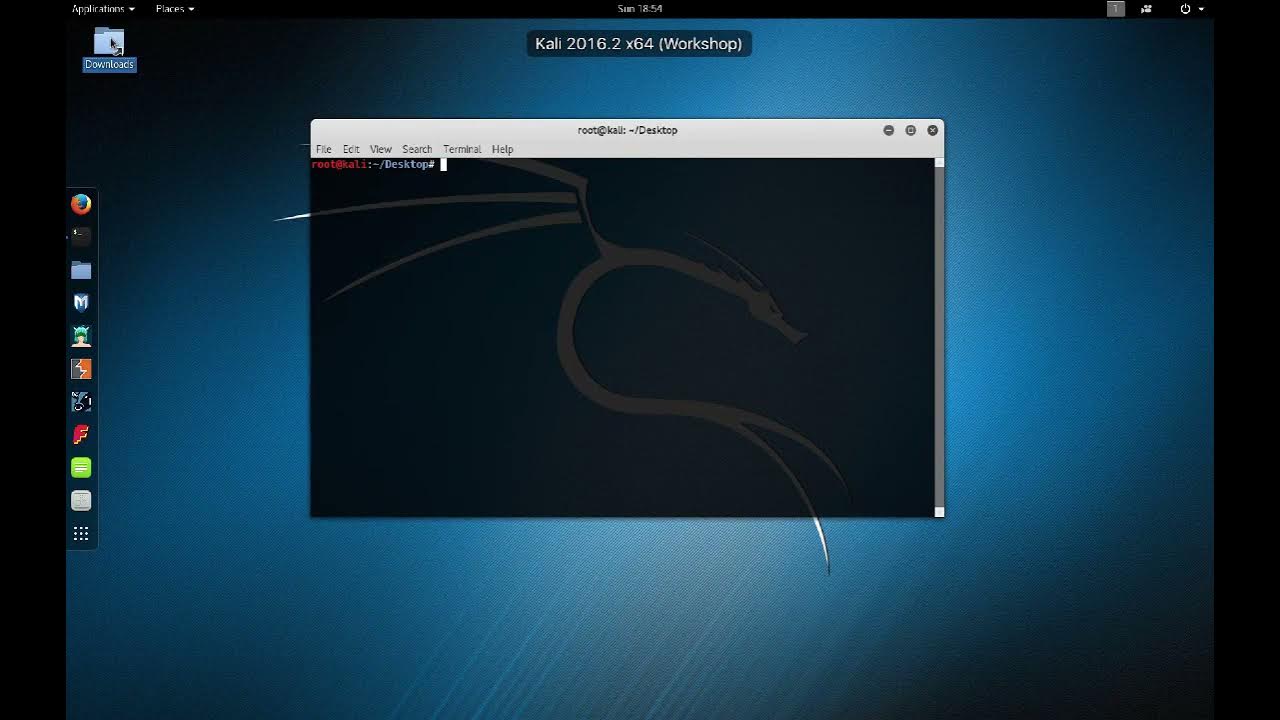Open the workspace indicator 1
1280x720 pixels.
(x=1116, y=9)
